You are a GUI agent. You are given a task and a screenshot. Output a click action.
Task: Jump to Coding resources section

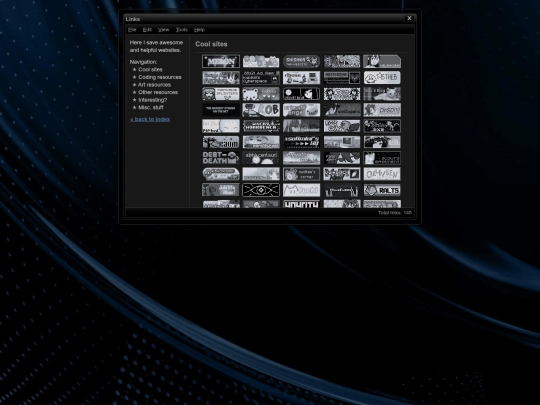point(159,77)
